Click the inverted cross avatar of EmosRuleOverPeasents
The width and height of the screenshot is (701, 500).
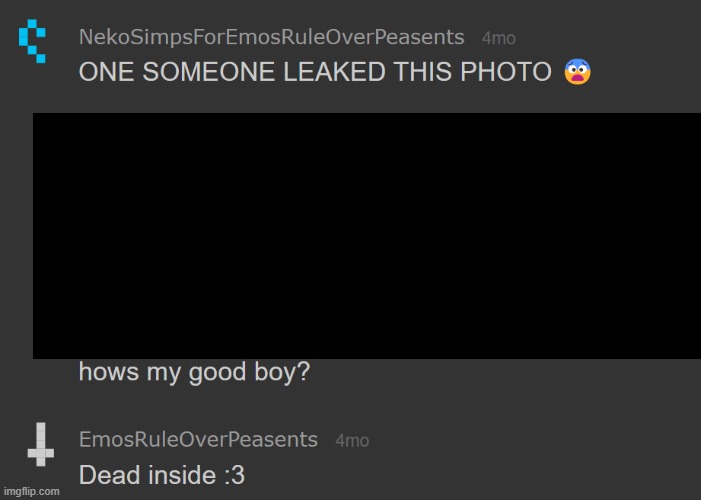41,444
